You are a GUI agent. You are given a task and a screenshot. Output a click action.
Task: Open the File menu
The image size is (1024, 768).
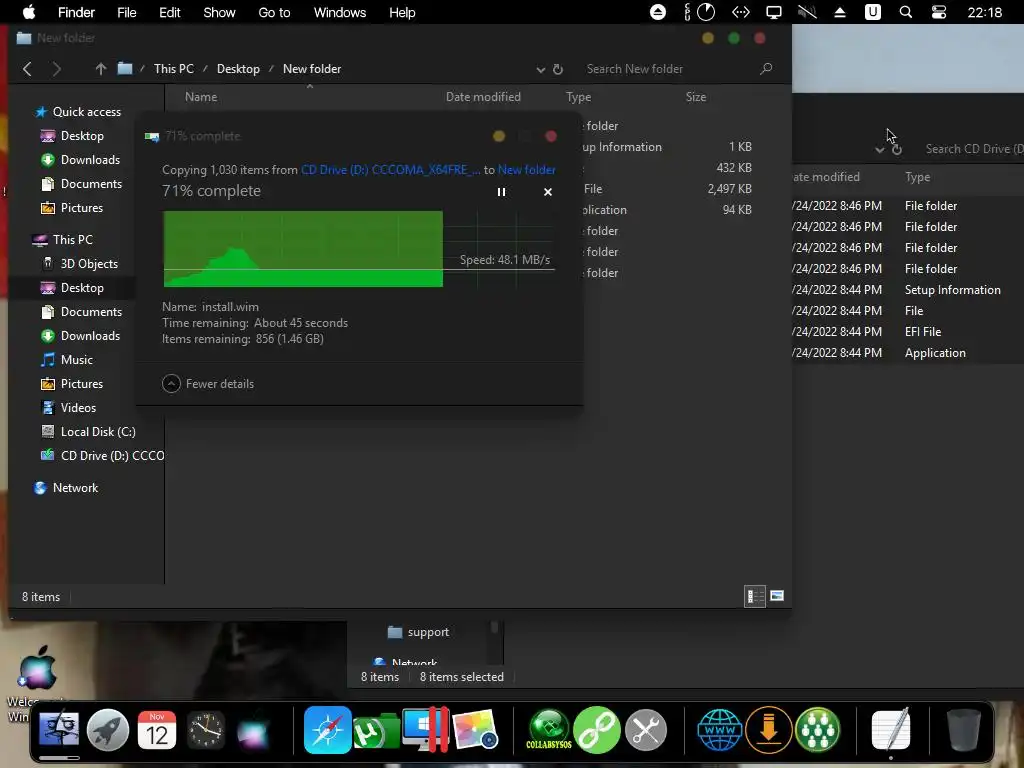coord(127,12)
